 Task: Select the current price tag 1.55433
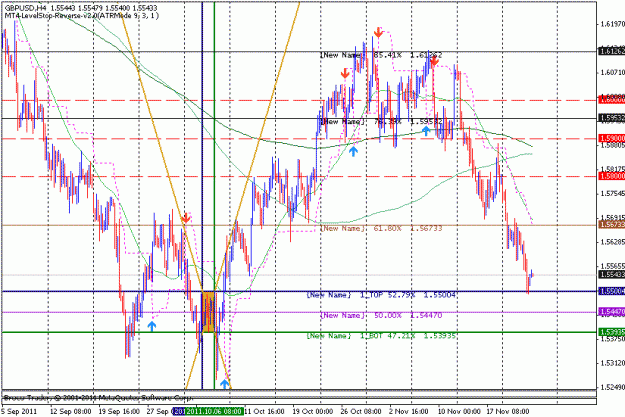tap(612, 275)
